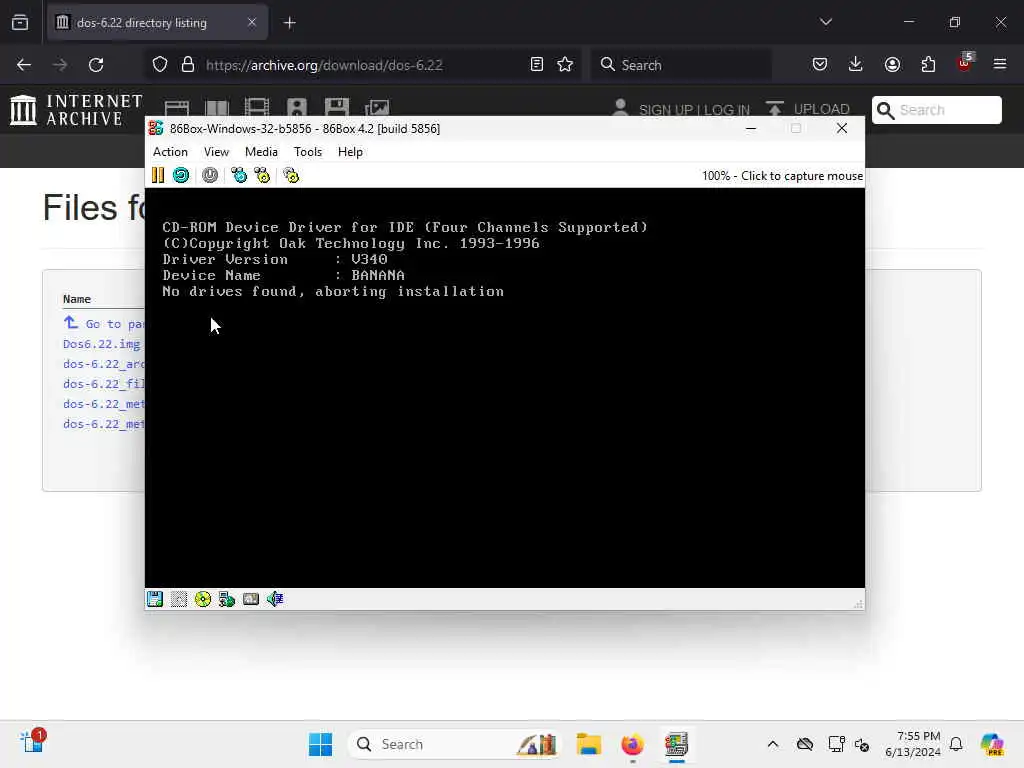Open File Explorer from the taskbar
Screen dimensions: 1024x768
[x=588, y=744]
